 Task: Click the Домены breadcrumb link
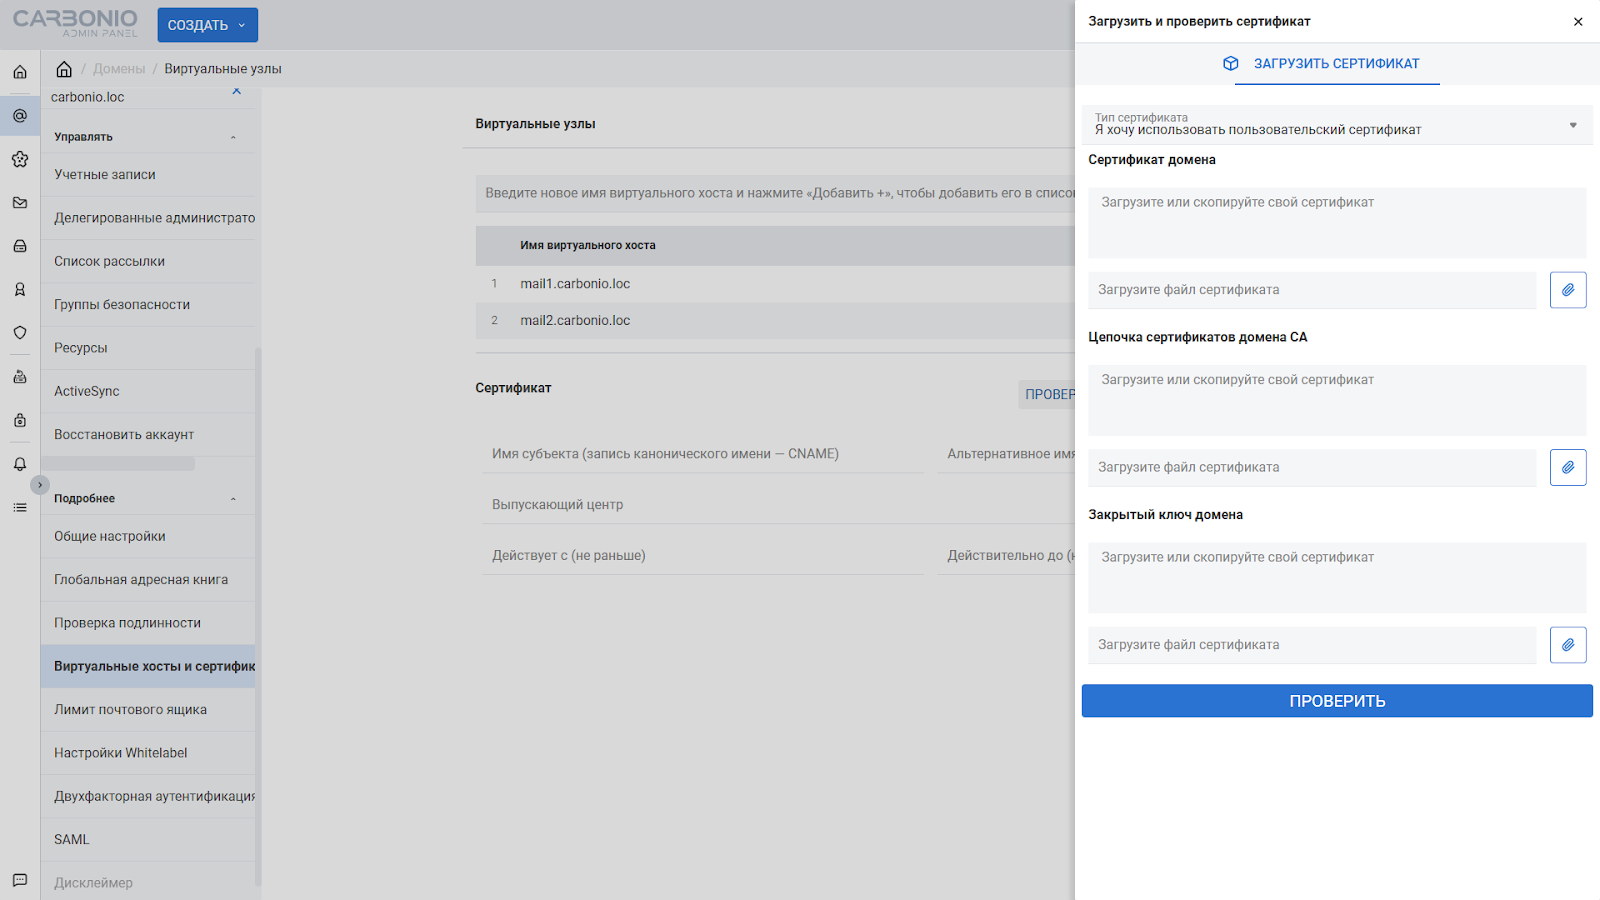tap(119, 69)
